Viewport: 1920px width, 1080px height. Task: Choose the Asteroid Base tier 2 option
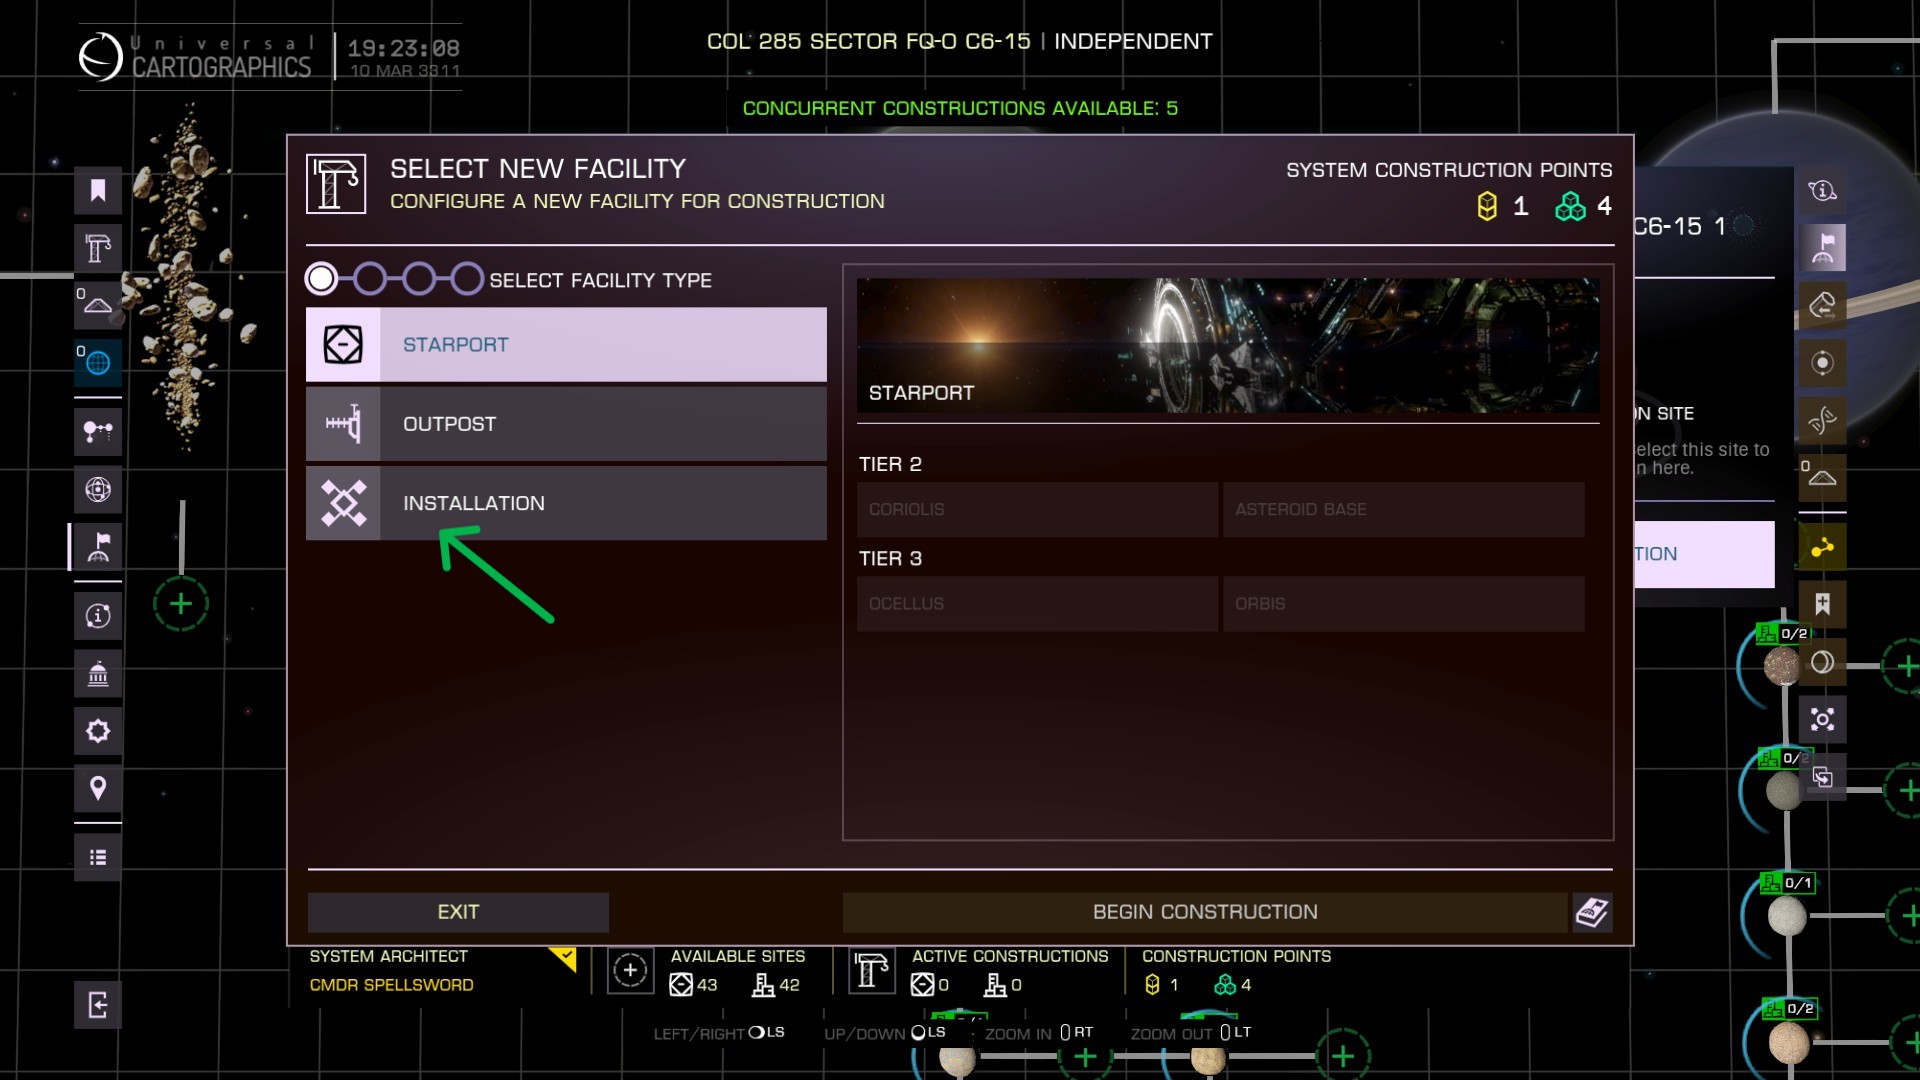coord(1403,509)
